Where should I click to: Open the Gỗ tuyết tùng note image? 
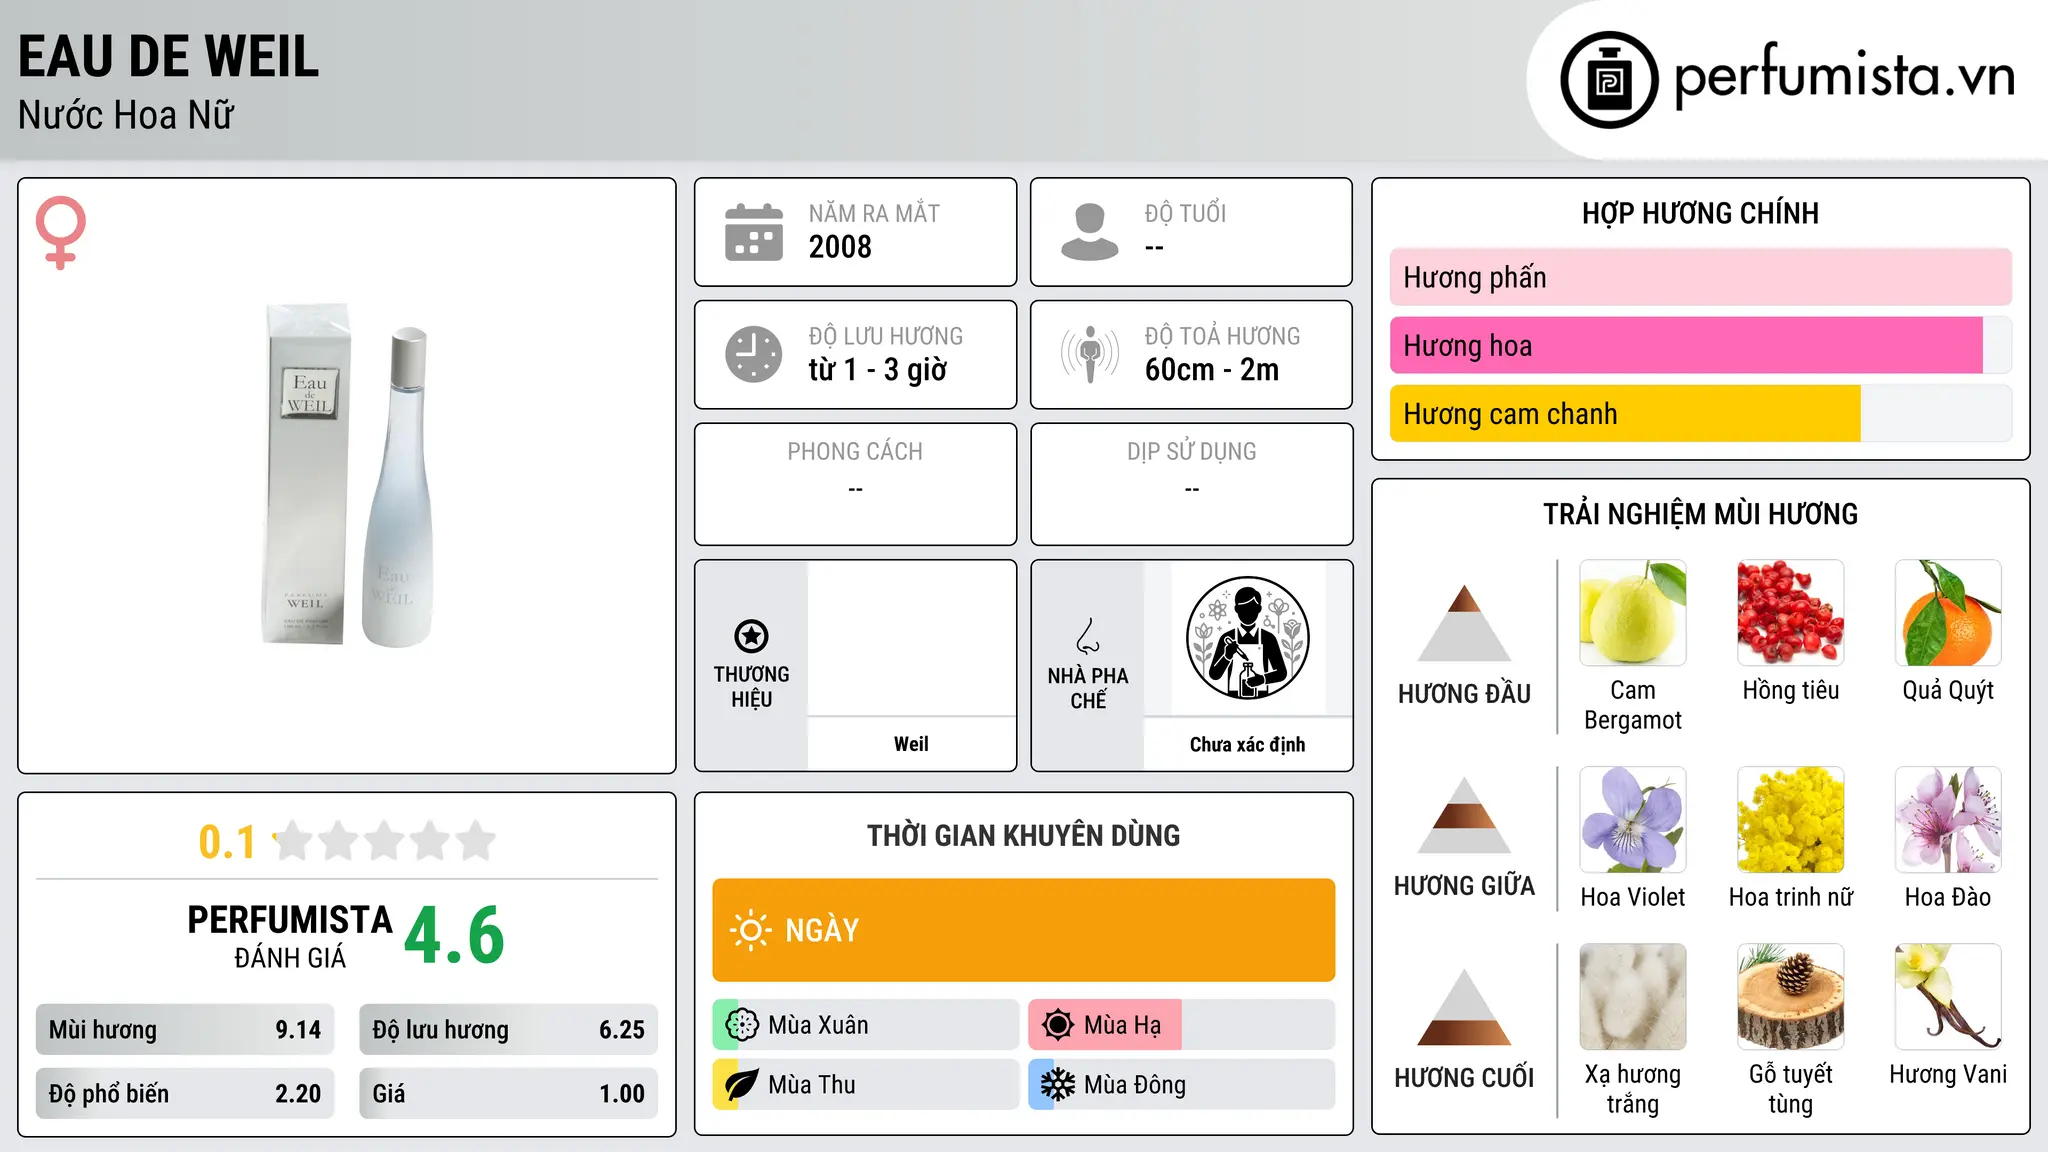(1791, 997)
